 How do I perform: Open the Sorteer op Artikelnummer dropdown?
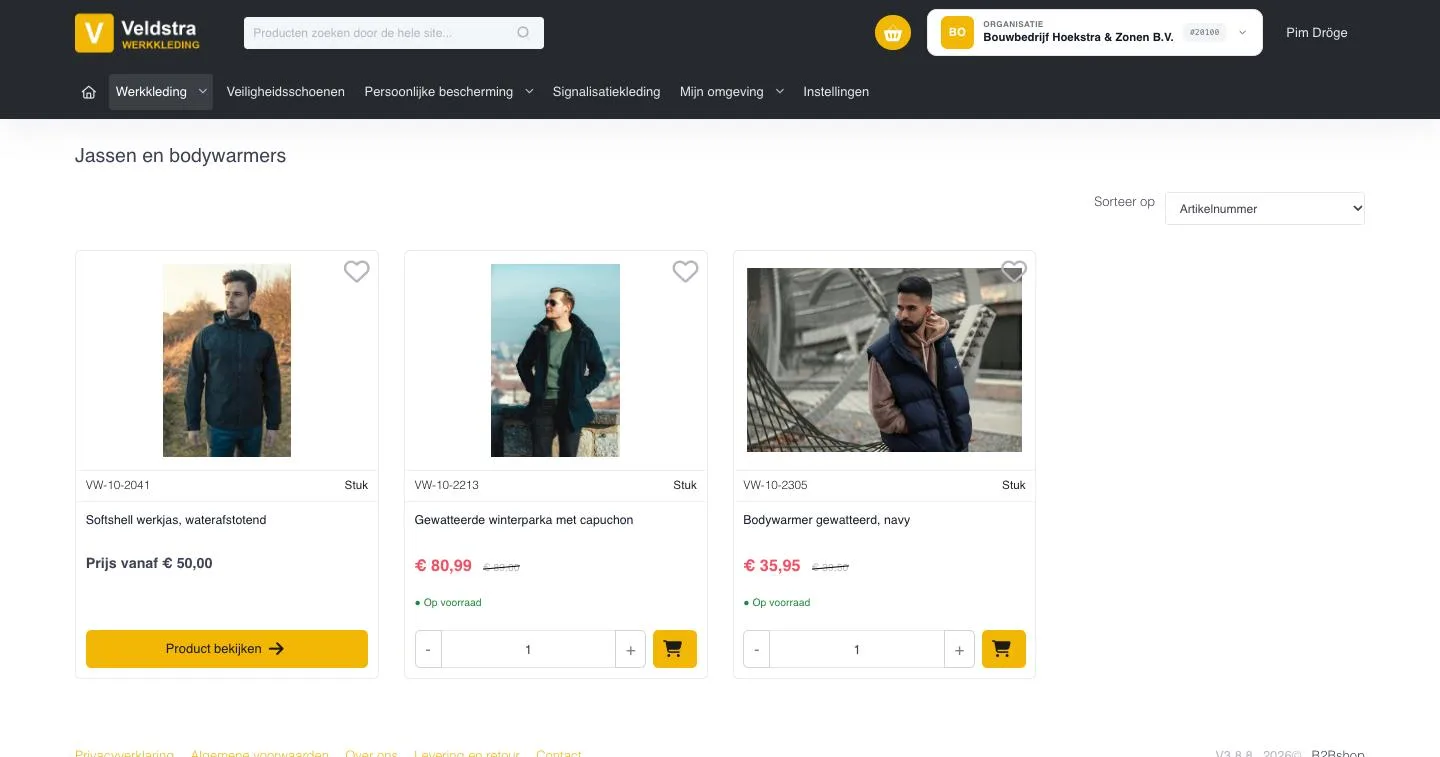tap(1265, 208)
